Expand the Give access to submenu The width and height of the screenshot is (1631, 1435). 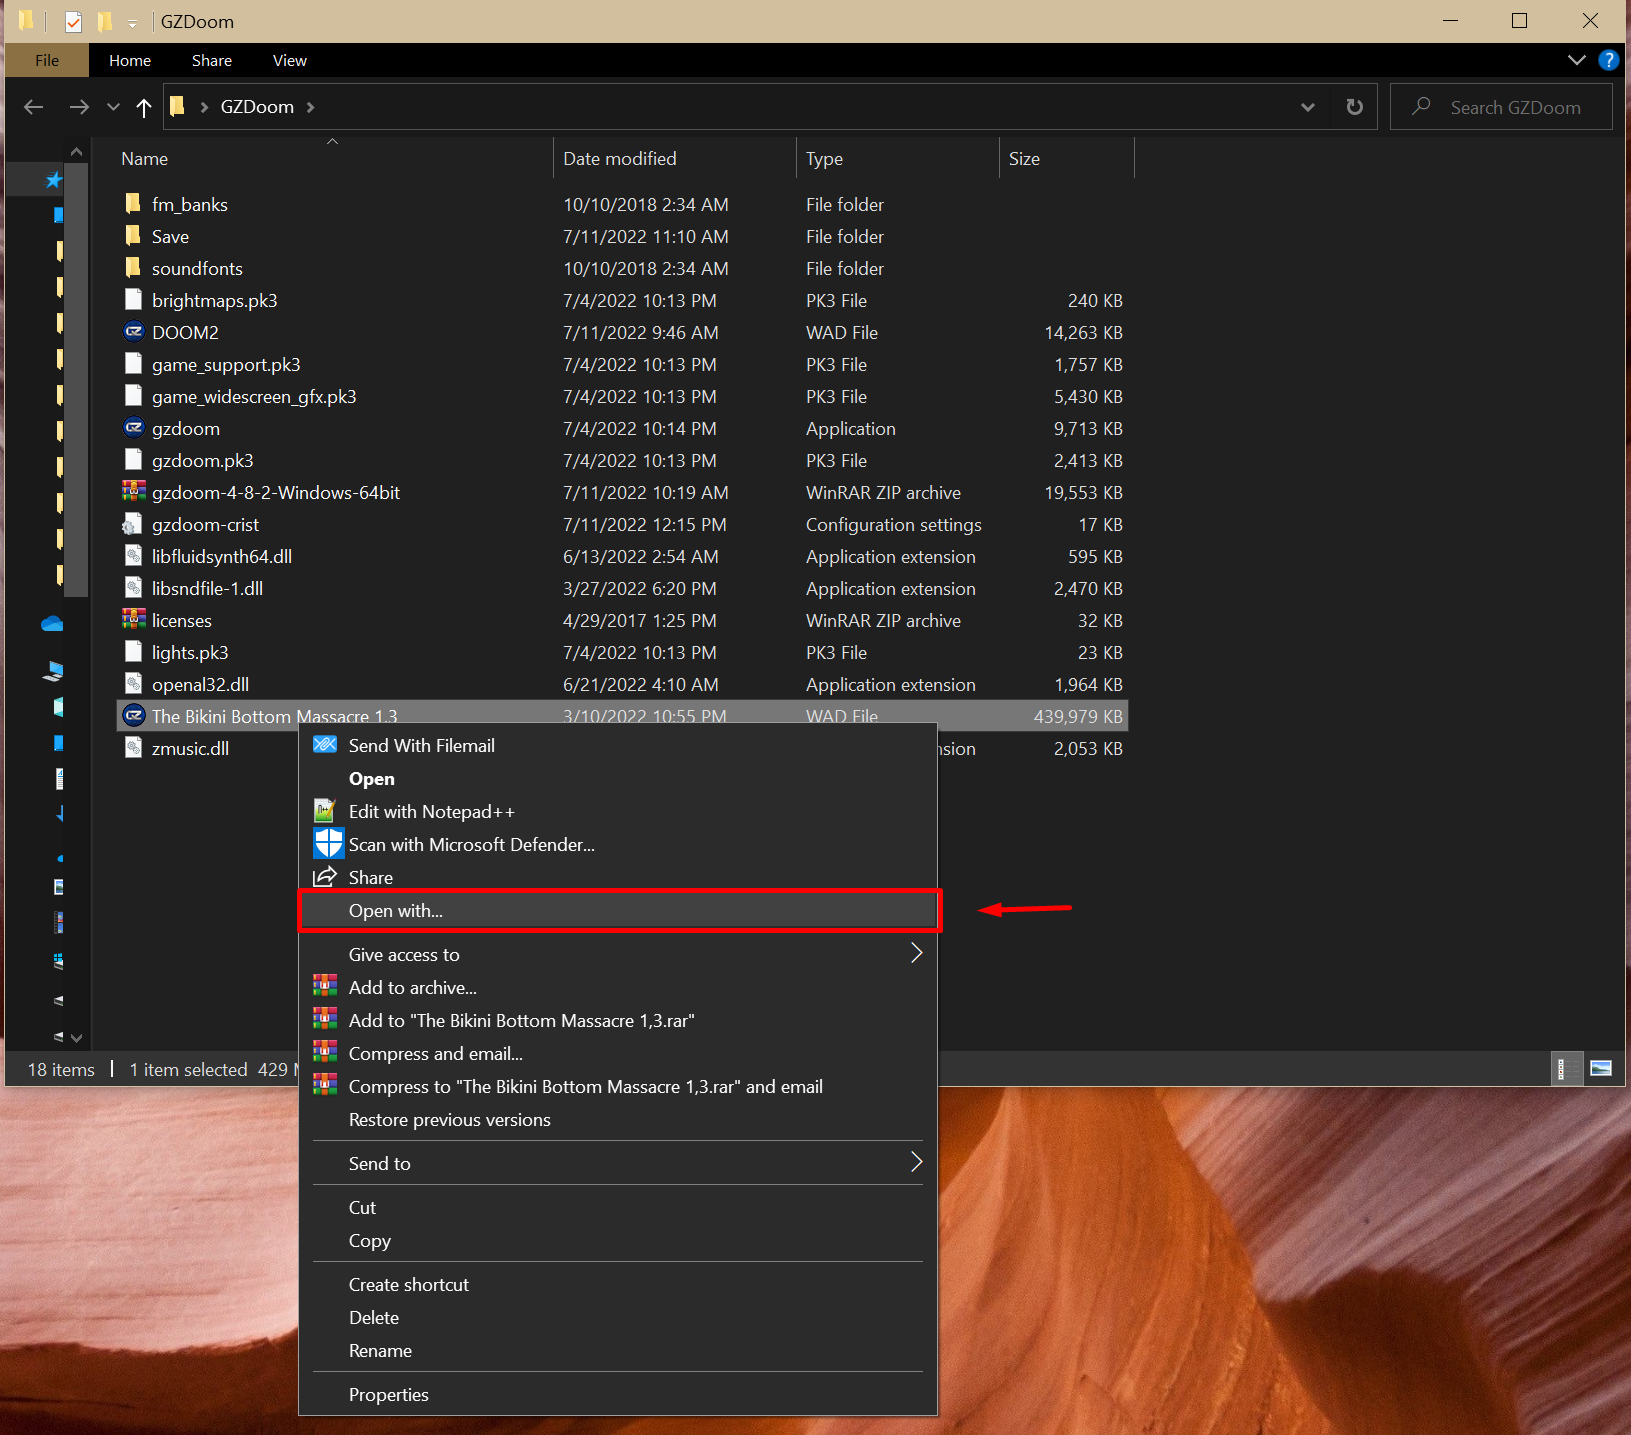[x=916, y=952]
